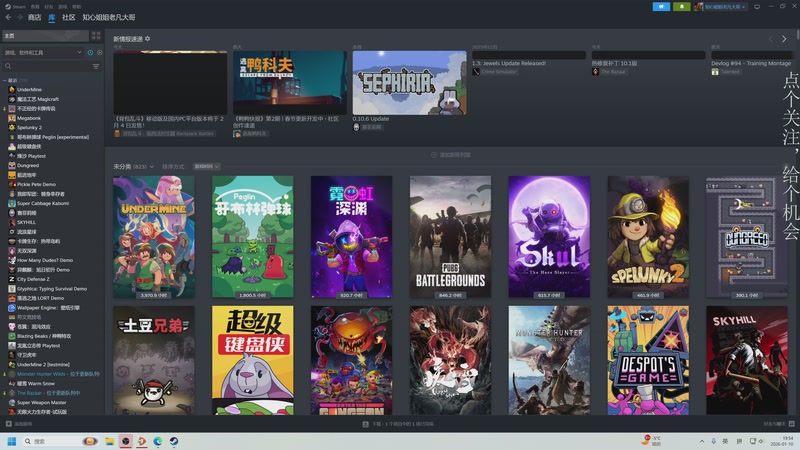
Task: Select Super Weapon Master in sidebar
Action: (42, 403)
